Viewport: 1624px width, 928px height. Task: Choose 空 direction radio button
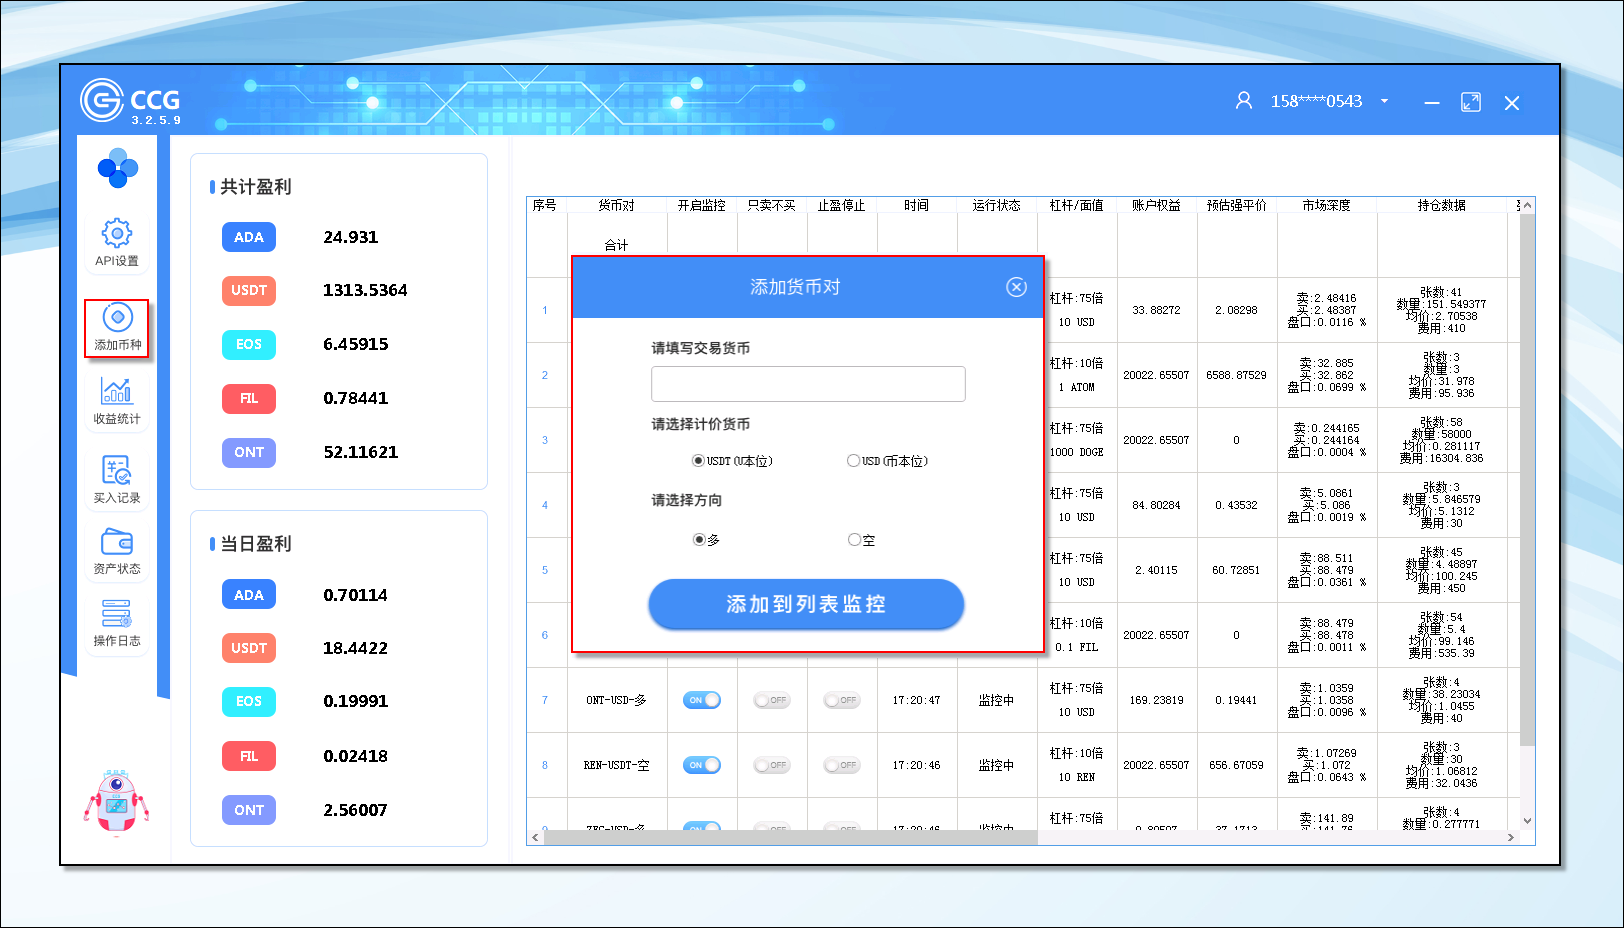[854, 540]
